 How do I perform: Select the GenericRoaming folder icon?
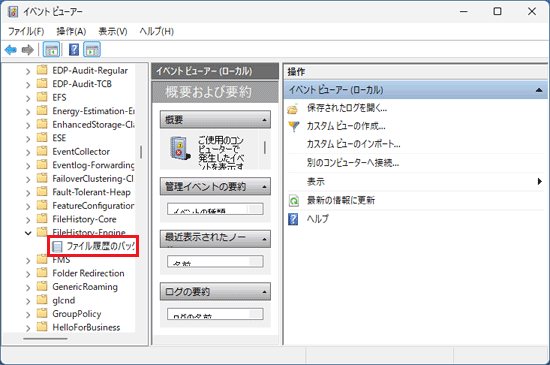click(x=42, y=286)
